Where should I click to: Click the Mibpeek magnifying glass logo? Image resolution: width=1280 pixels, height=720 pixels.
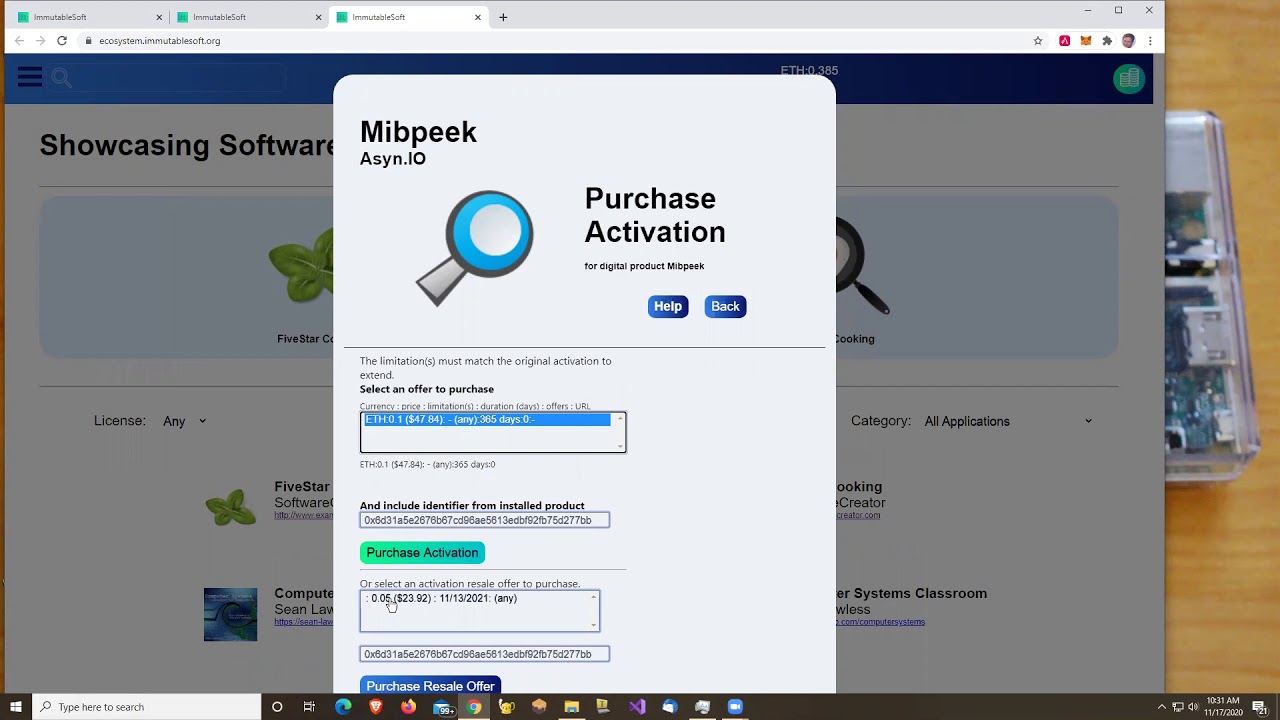click(475, 248)
